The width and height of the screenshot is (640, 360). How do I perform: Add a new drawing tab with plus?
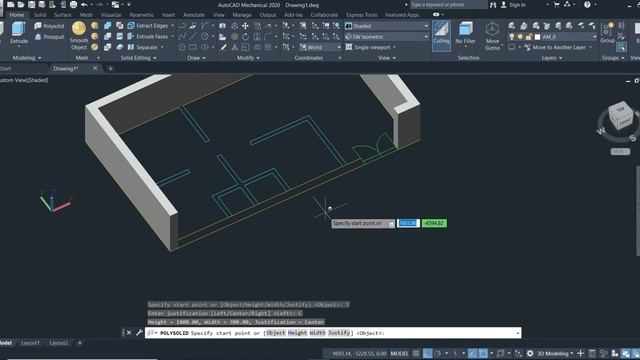click(110, 69)
